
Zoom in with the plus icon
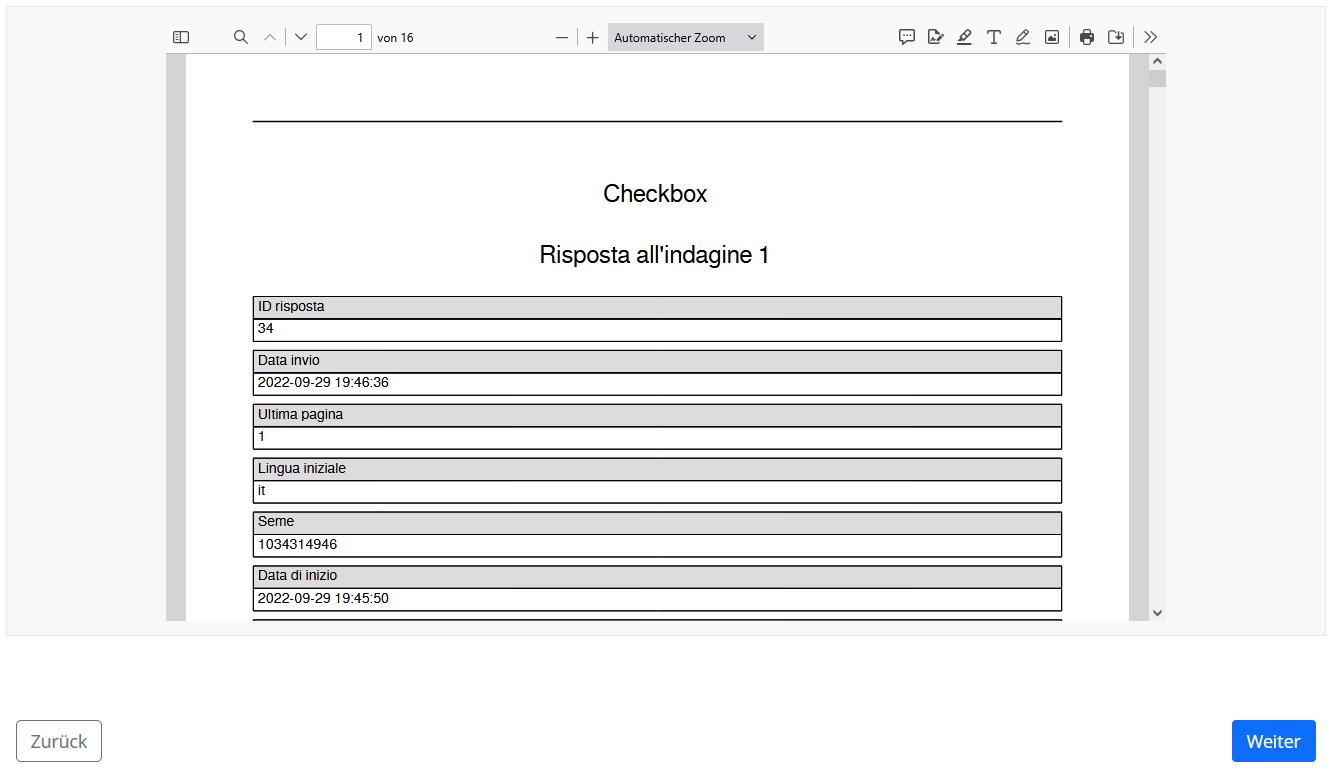[593, 37]
